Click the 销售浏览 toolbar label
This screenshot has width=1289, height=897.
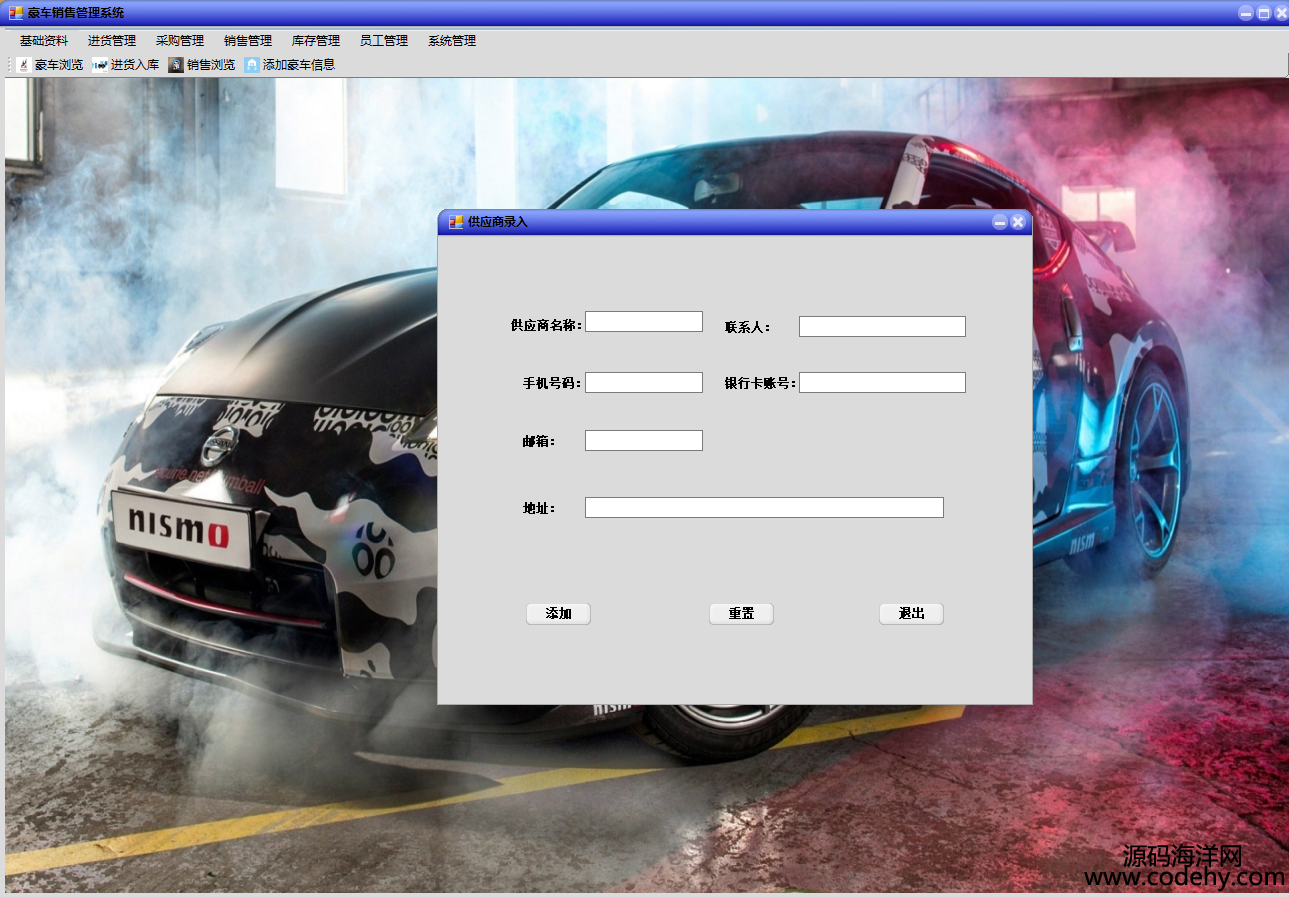(211, 65)
